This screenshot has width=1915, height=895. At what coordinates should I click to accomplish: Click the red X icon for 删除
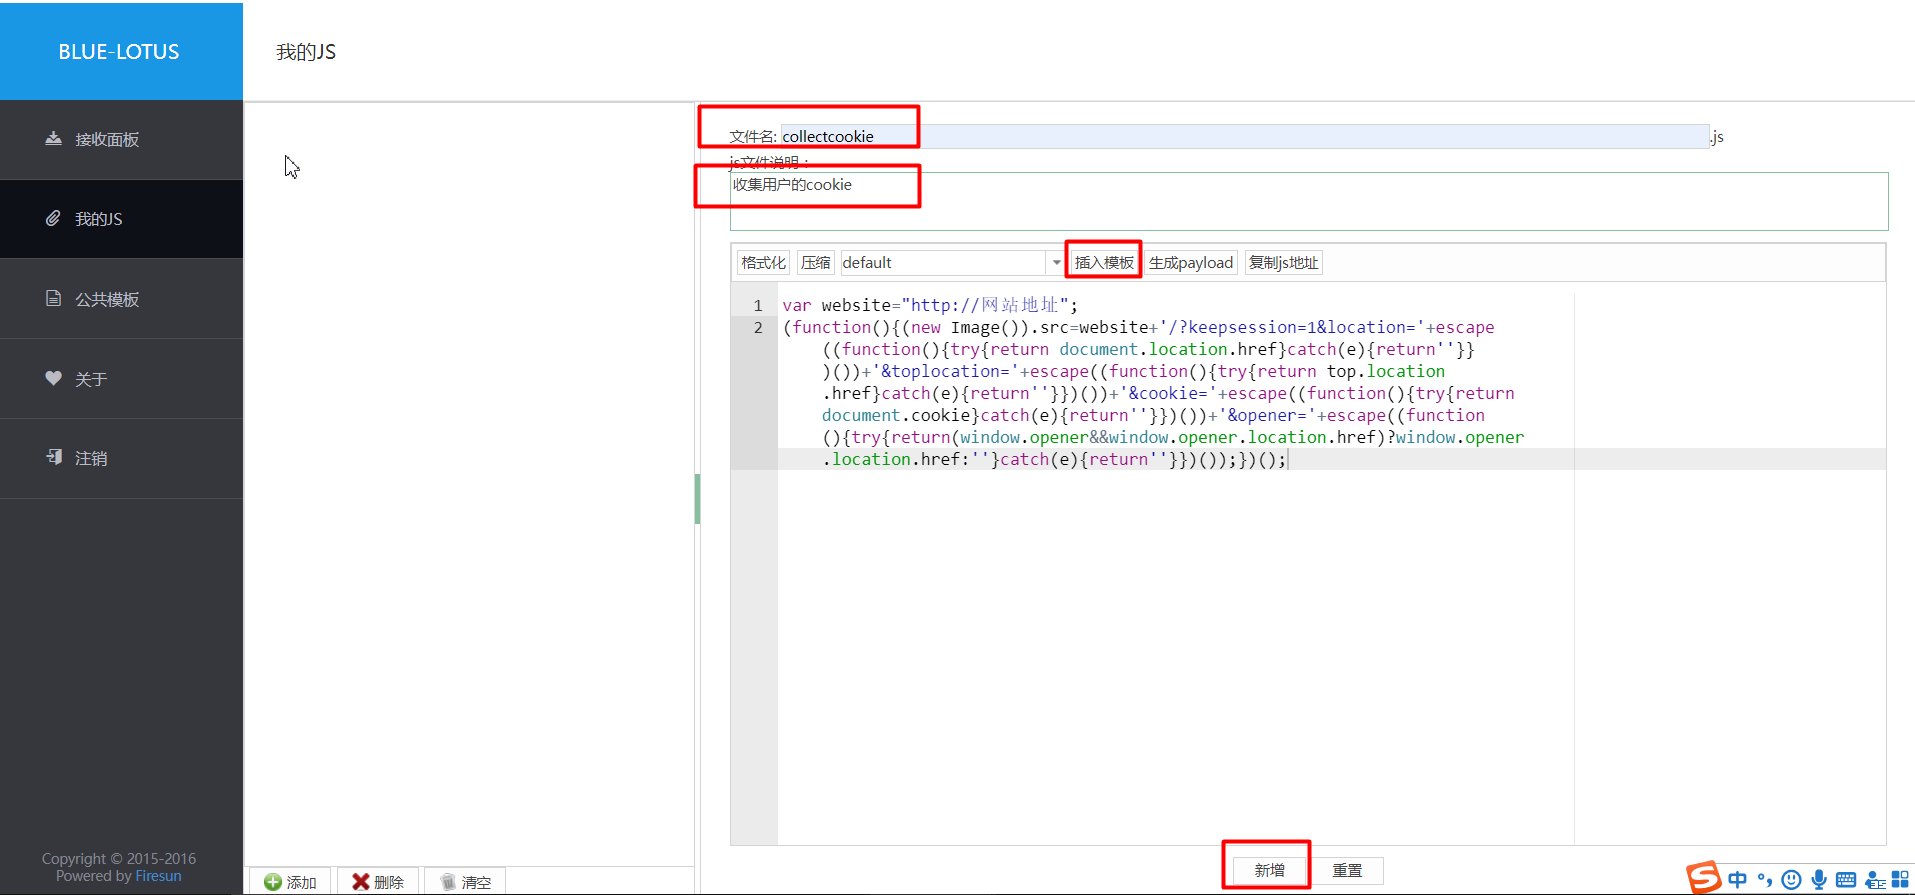(x=360, y=882)
